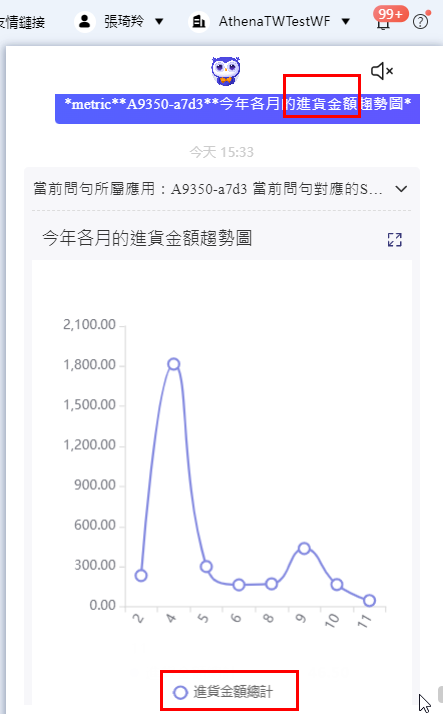Expand the 當前問句所屬應用 details chevron
The width and height of the screenshot is (443, 714).
coord(401,189)
